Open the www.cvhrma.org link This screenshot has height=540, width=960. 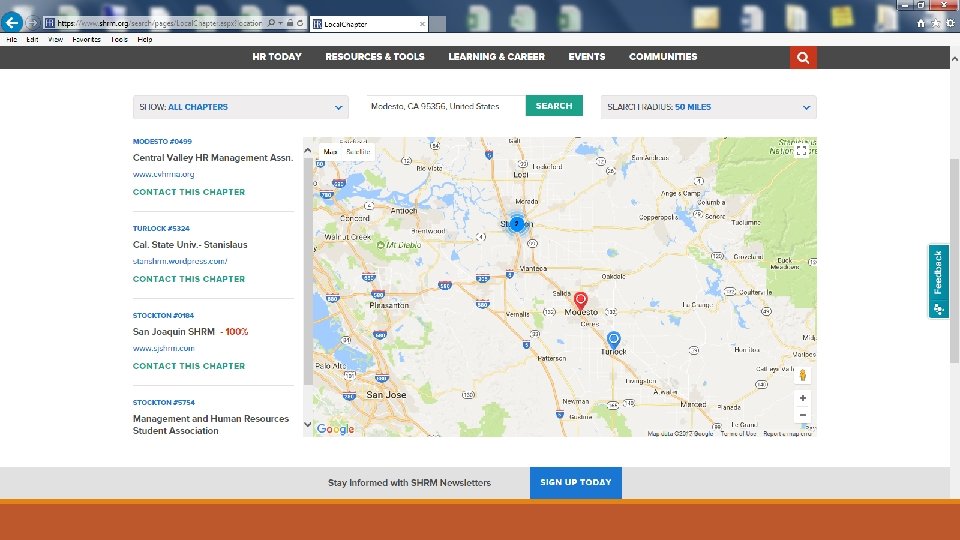pos(163,174)
